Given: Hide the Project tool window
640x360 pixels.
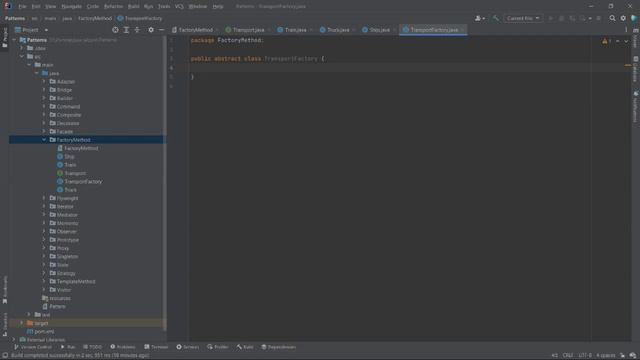Looking at the screenshot, I should 162,30.
